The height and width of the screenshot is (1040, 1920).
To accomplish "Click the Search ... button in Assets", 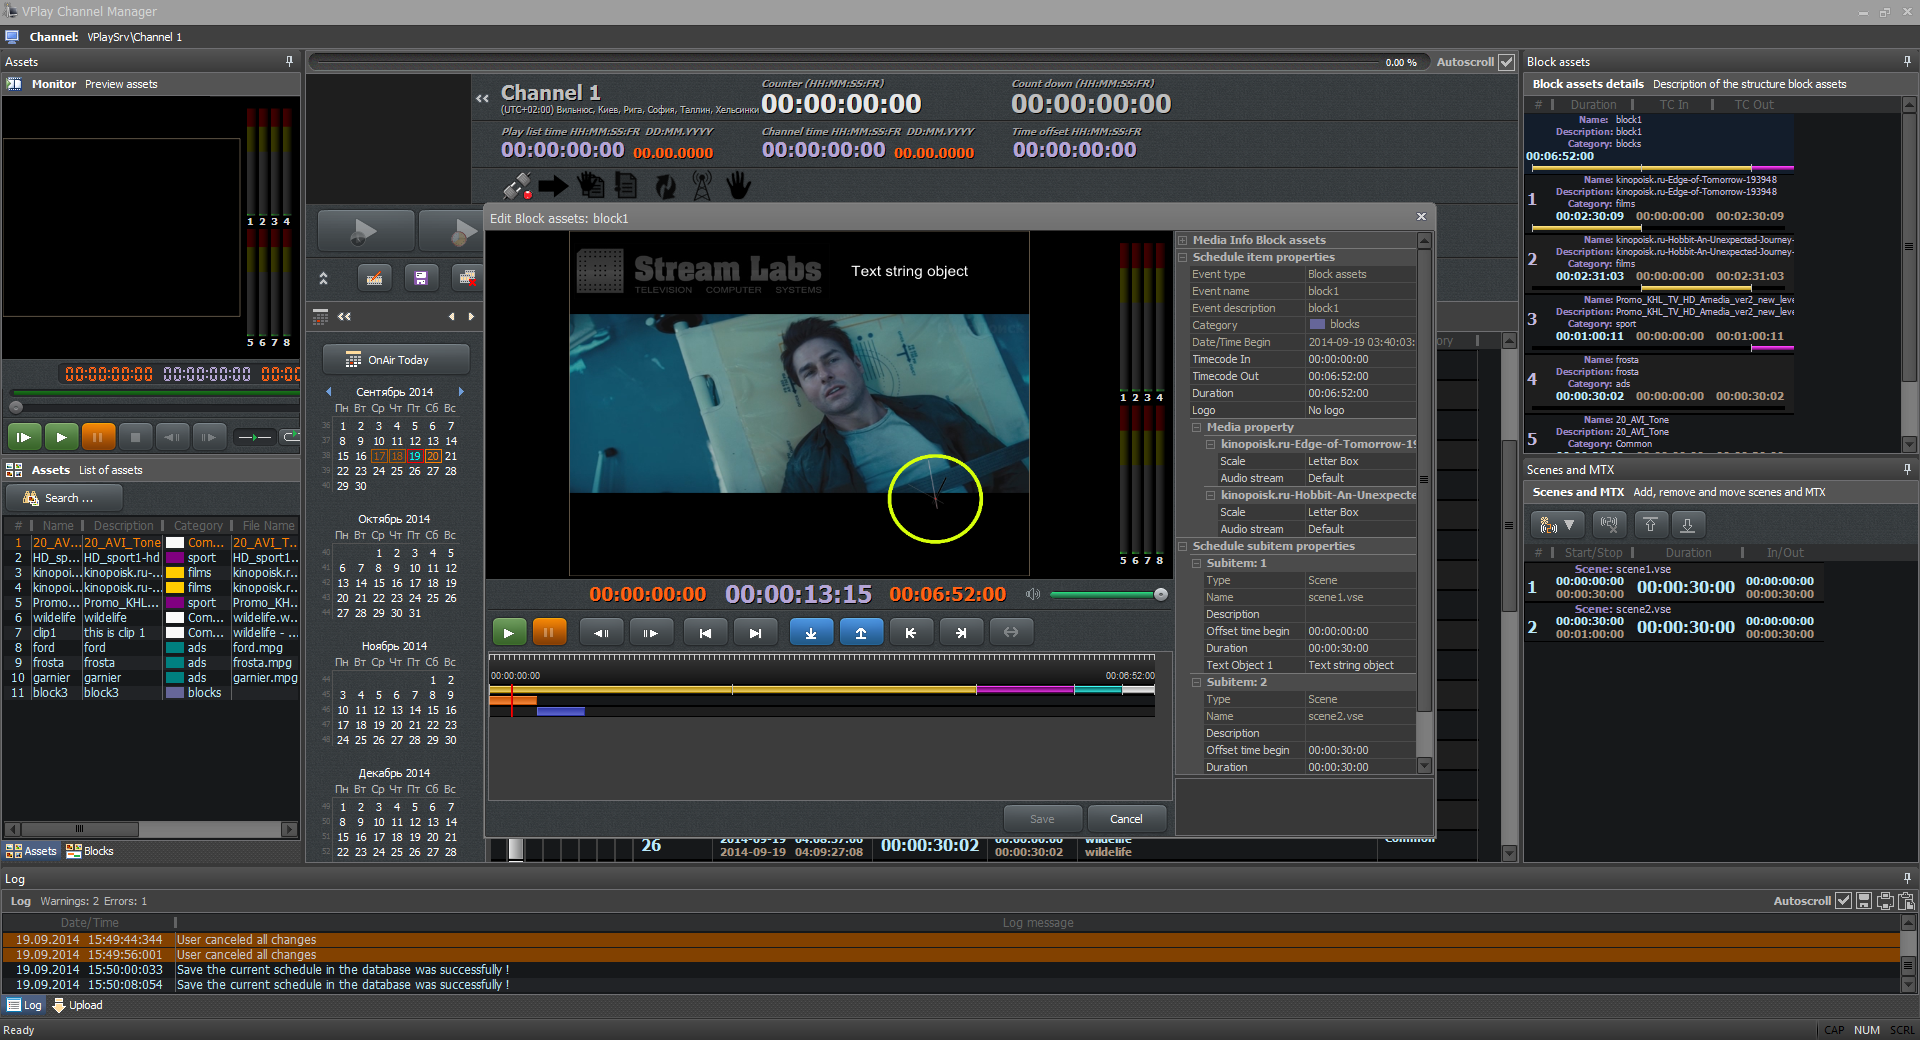I will pyautogui.click(x=64, y=498).
